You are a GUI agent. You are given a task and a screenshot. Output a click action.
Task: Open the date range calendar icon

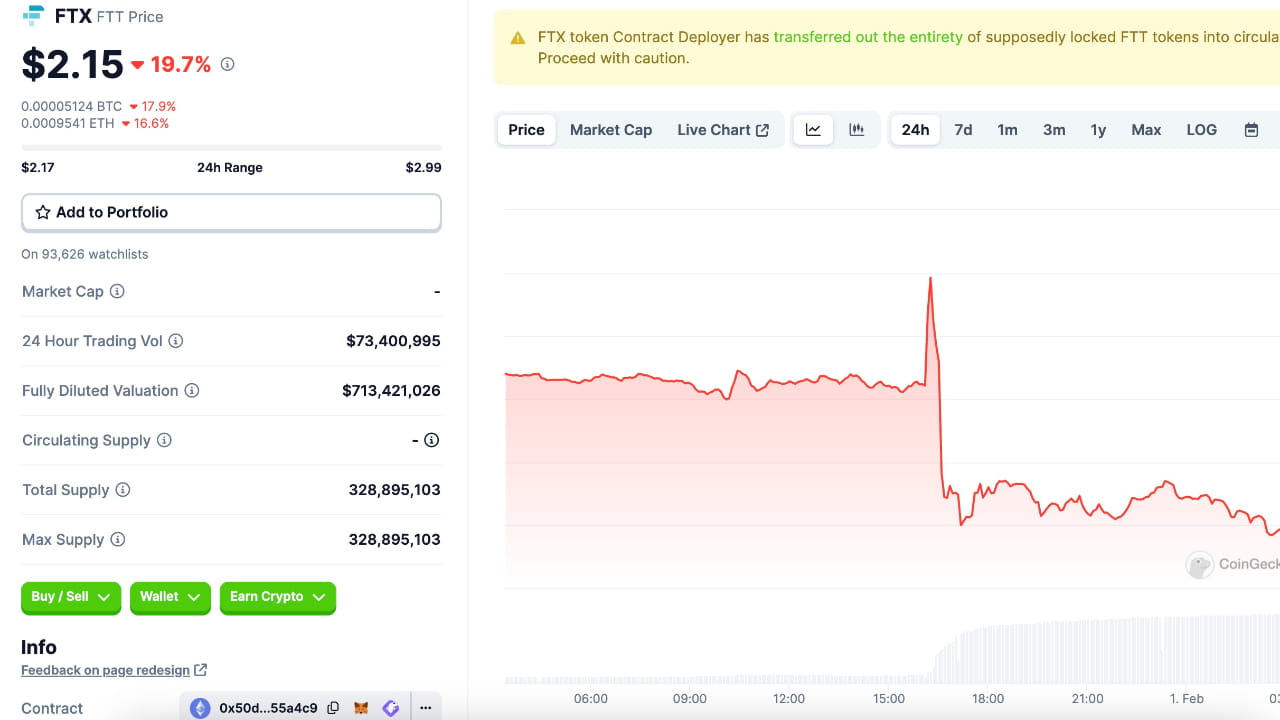click(1251, 129)
